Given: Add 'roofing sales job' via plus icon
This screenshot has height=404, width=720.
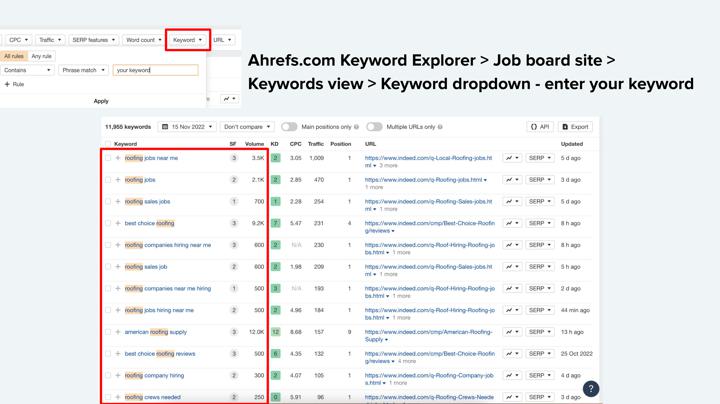Looking at the screenshot, I should click(118, 267).
